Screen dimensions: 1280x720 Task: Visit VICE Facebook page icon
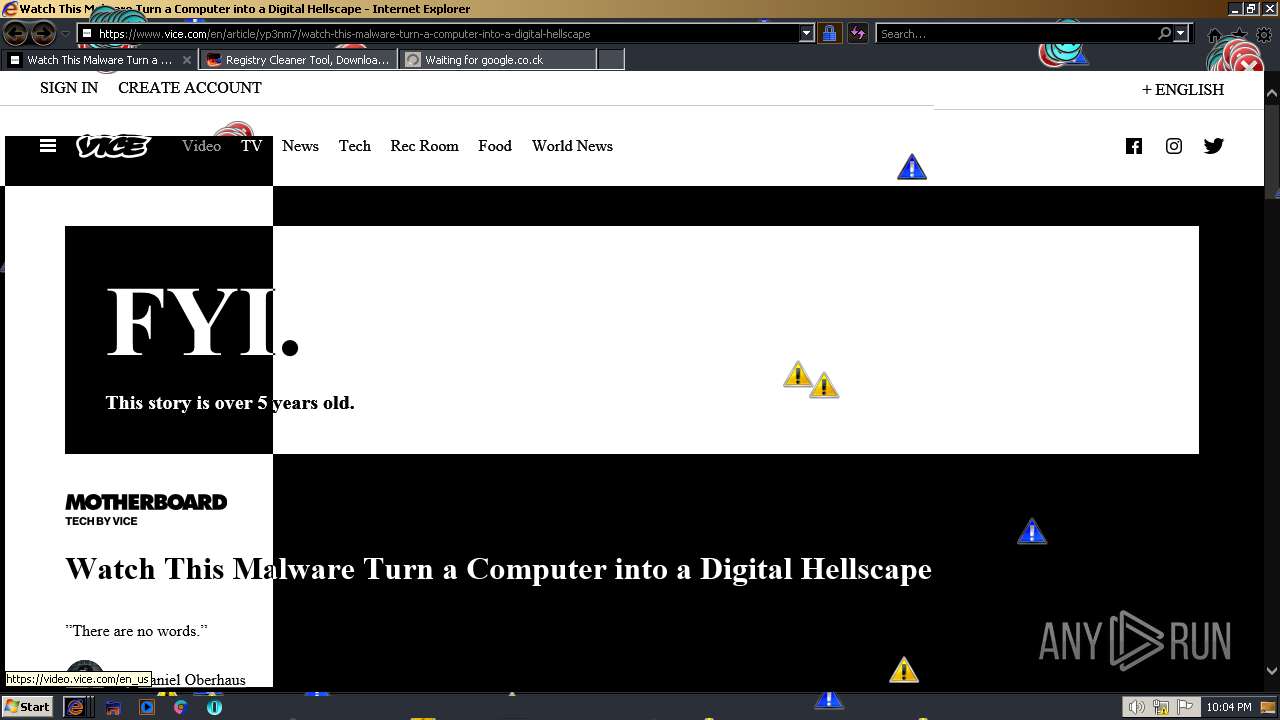1133,146
